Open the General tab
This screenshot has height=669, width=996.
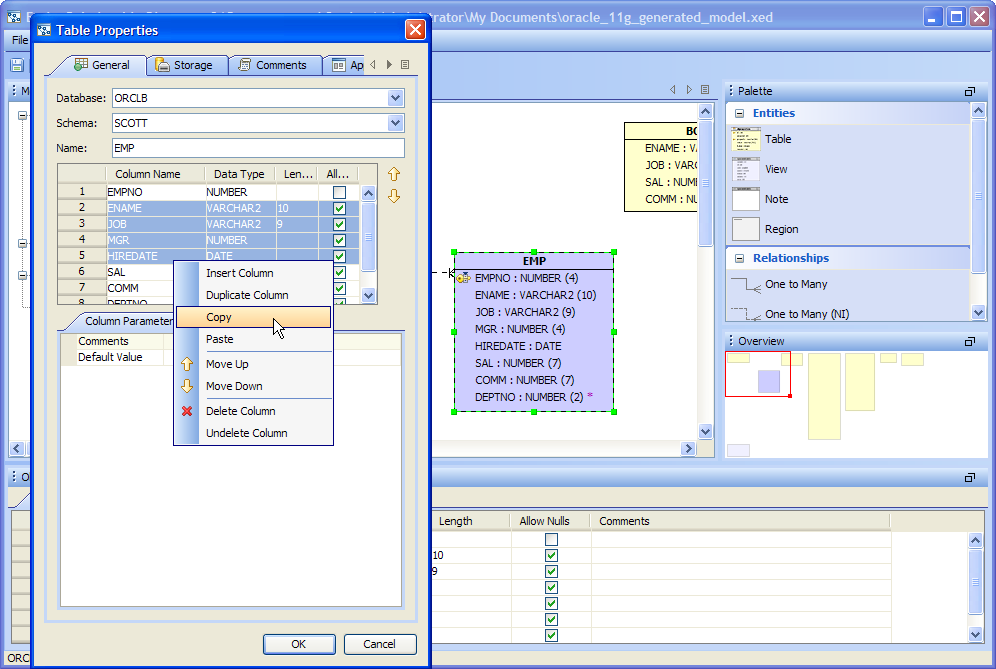pyautogui.click(x=102, y=65)
